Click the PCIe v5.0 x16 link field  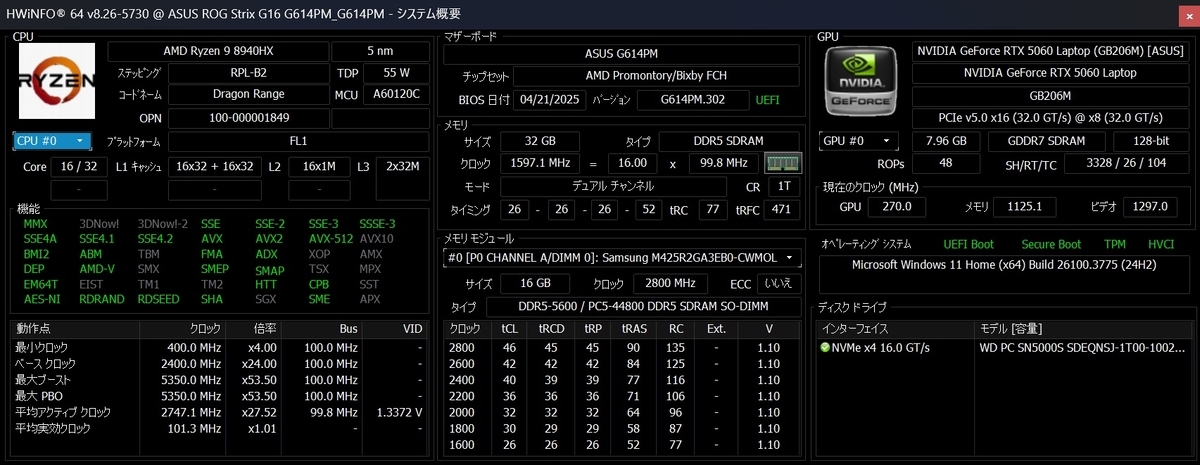click(x=1050, y=119)
